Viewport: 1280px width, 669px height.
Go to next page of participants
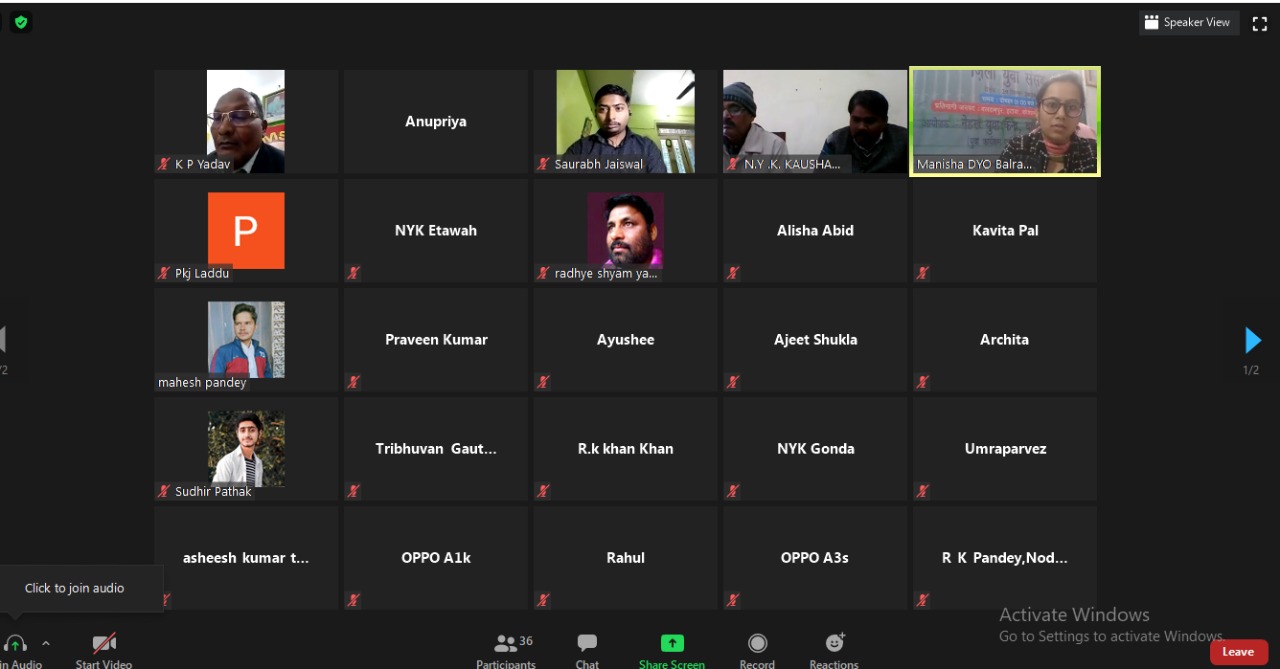tap(1252, 341)
